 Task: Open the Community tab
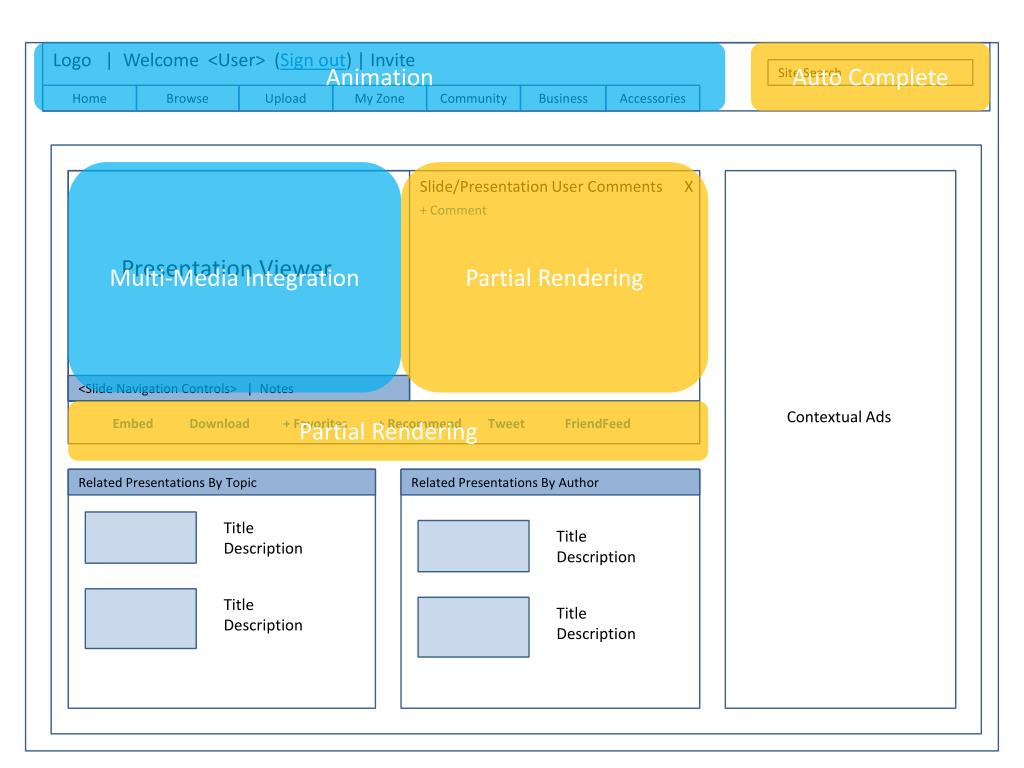[473, 99]
